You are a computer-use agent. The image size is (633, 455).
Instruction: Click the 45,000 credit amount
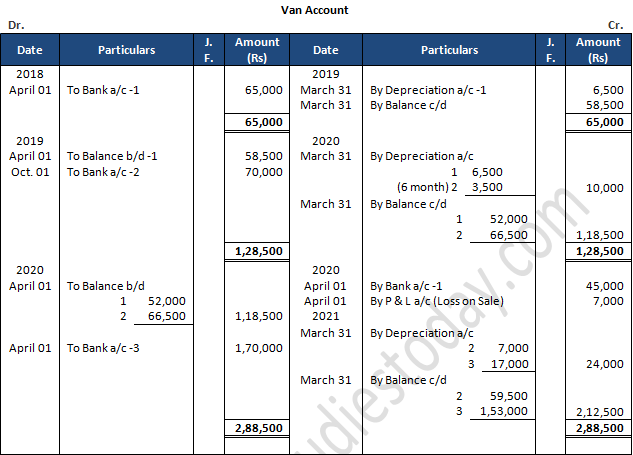tap(605, 286)
